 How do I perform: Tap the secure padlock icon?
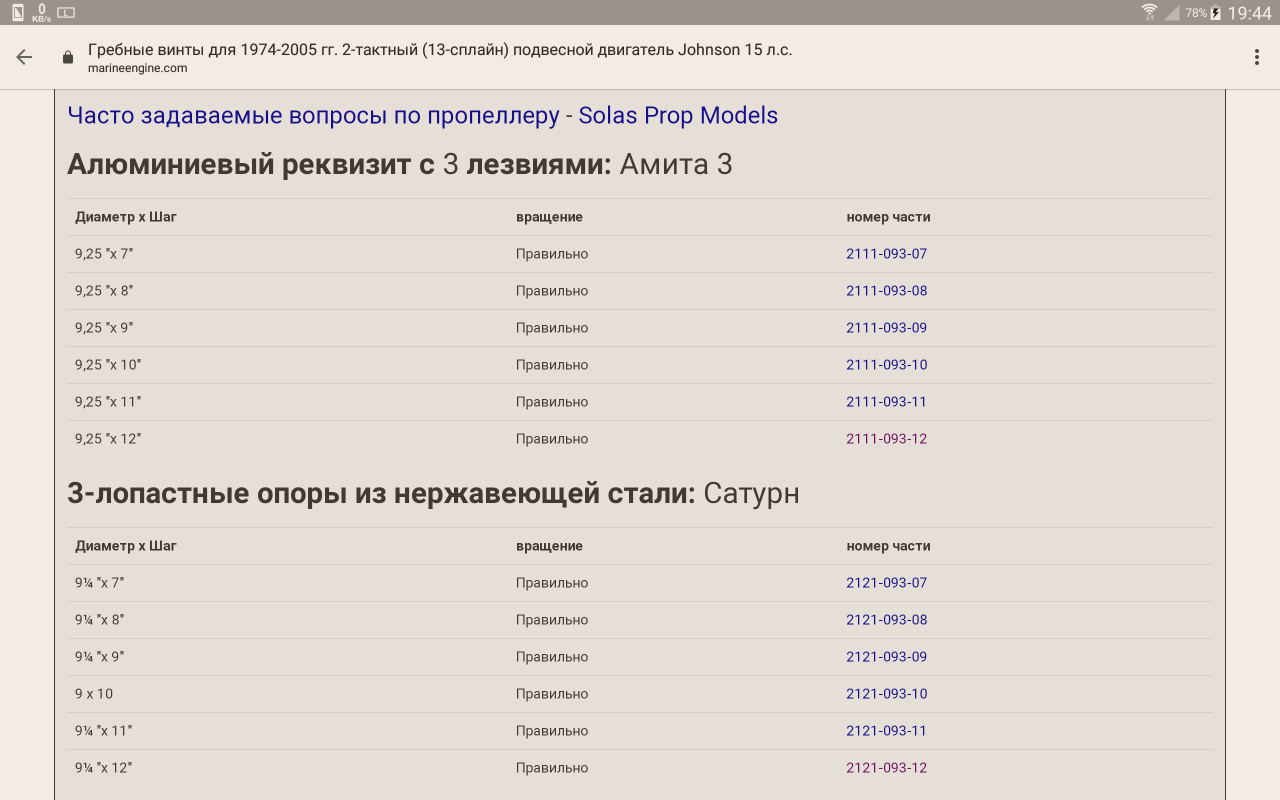pyautogui.click(x=68, y=58)
